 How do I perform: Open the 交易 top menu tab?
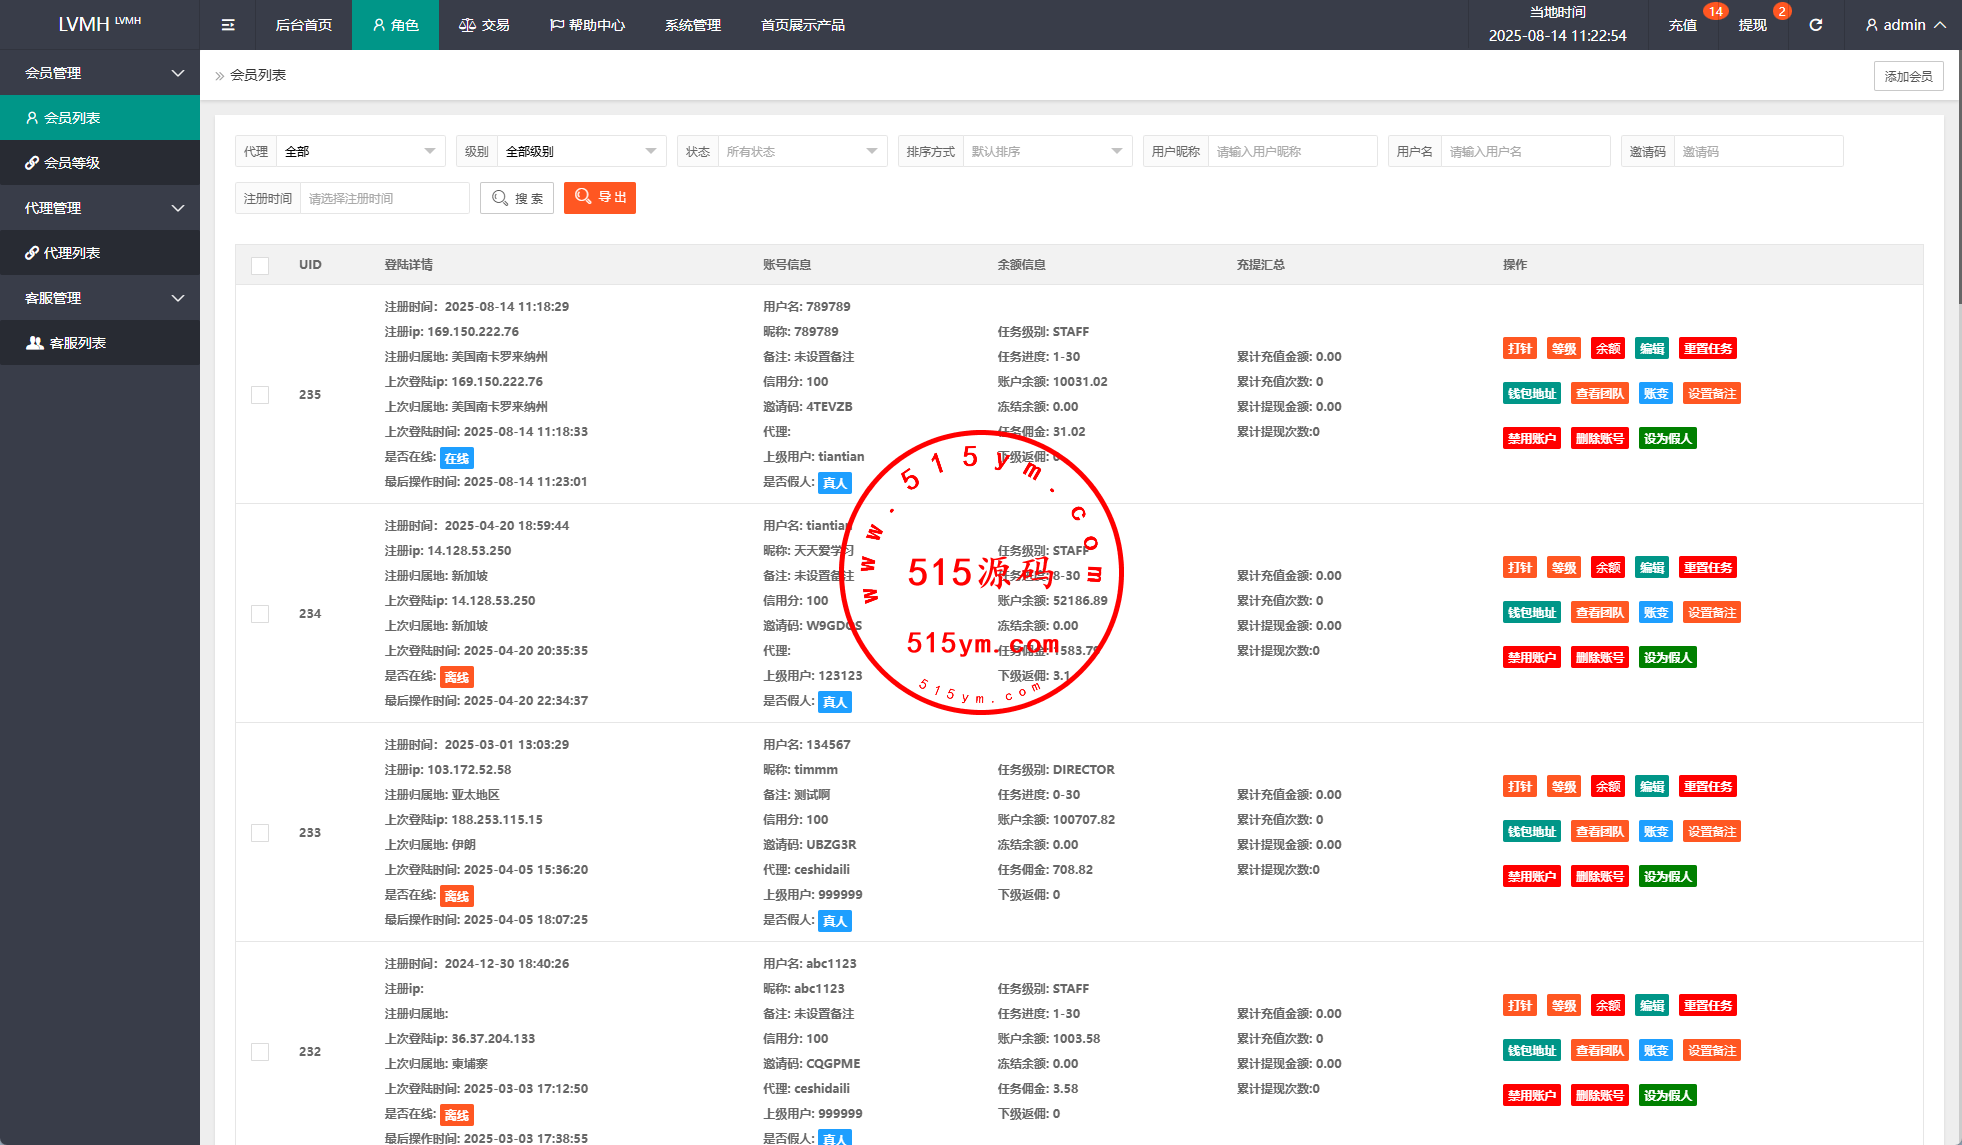pos(484,25)
